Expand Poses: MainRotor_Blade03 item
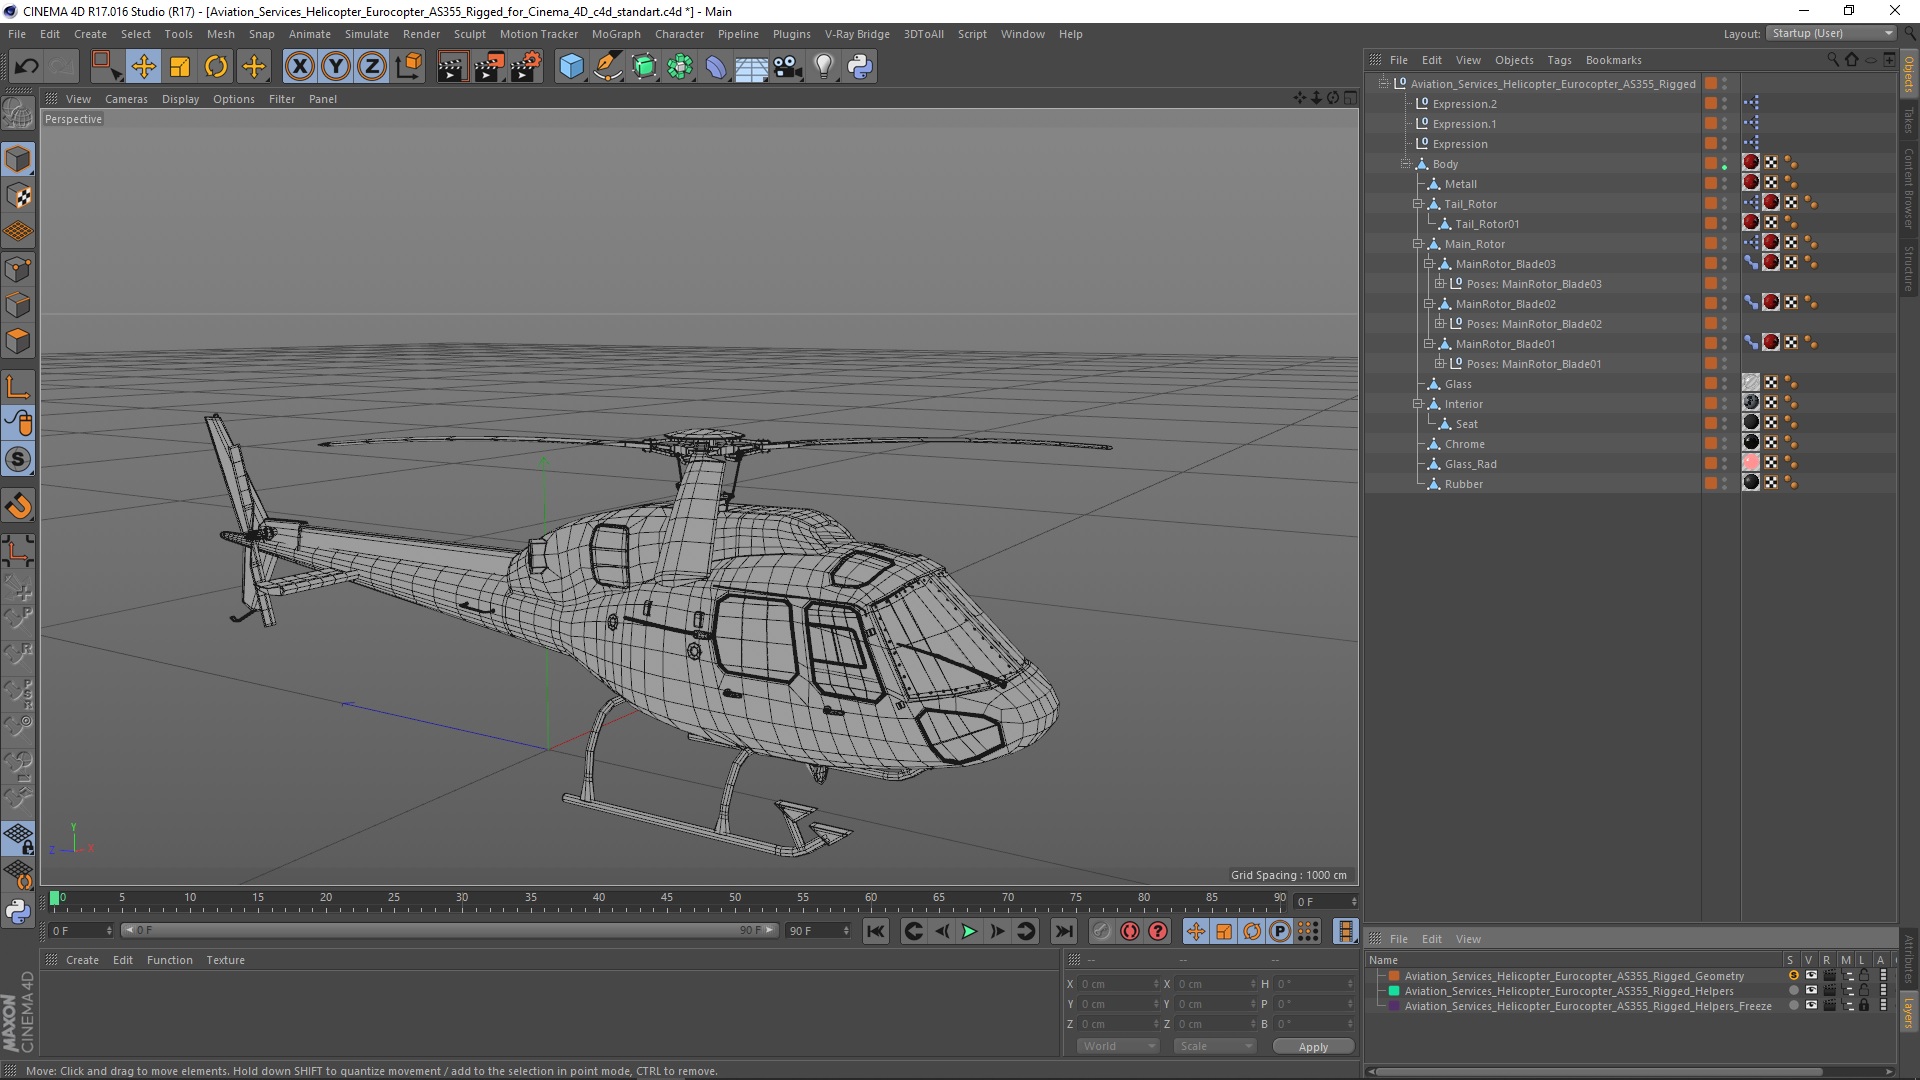This screenshot has width=1920, height=1080. pyautogui.click(x=1440, y=284)
